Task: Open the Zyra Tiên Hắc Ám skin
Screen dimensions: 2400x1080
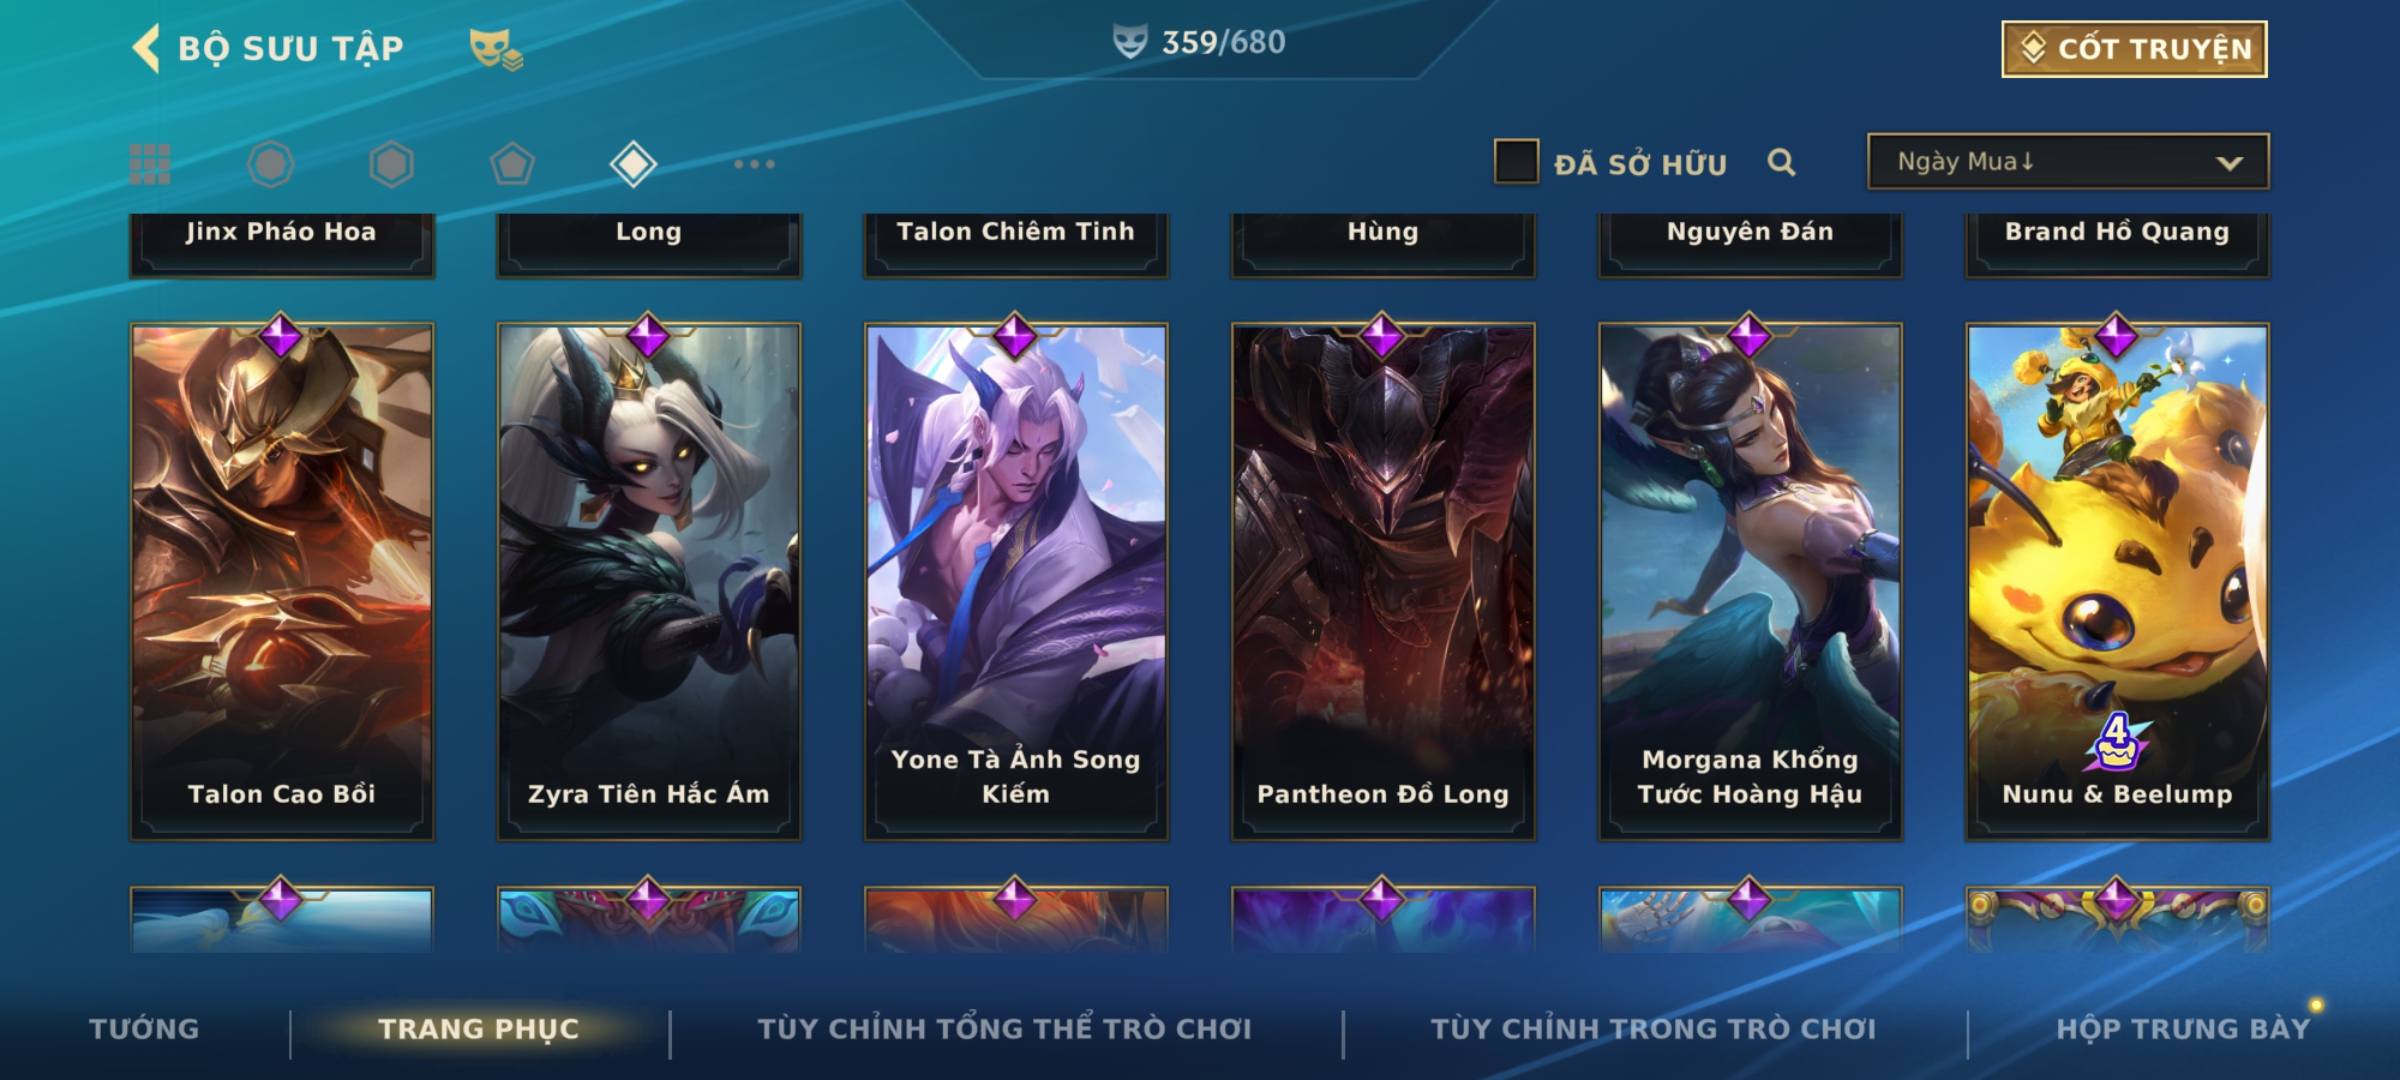Action: pos(649,581)
